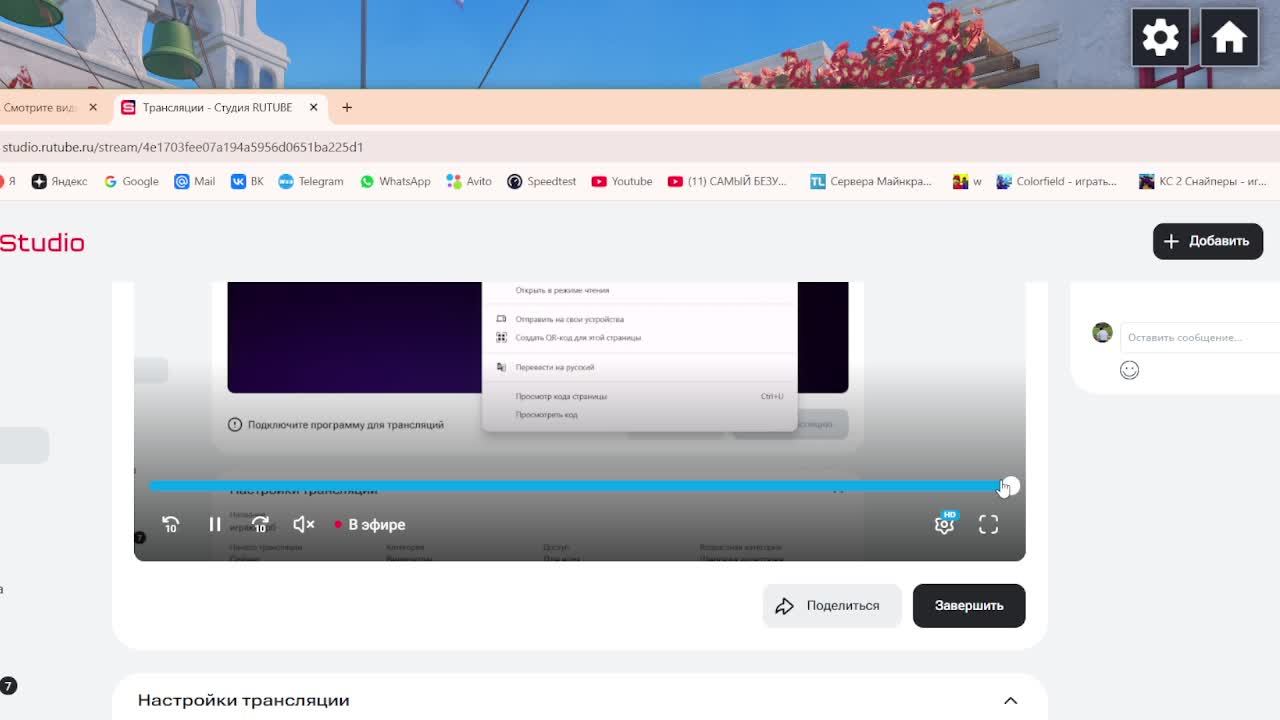Click the overlay home icon
The width and height of the screenshot is (1280, 720).
pos(1229,38)
